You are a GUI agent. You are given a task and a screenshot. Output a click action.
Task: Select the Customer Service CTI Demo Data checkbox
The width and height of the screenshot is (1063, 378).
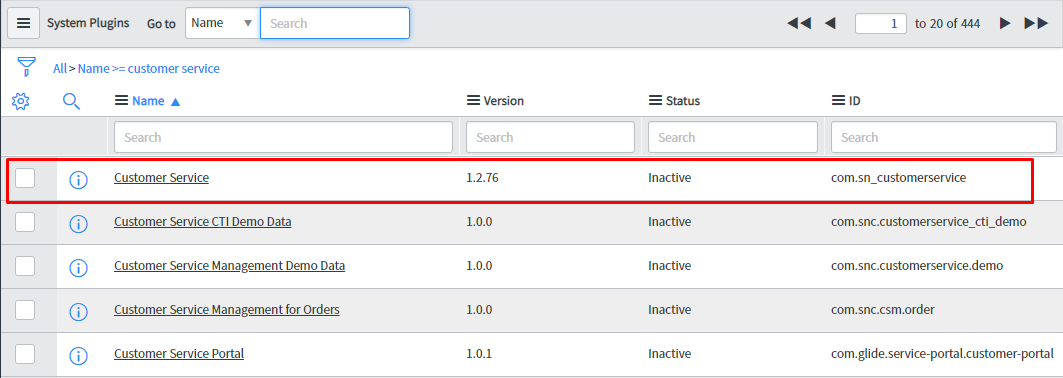[25, 222]
